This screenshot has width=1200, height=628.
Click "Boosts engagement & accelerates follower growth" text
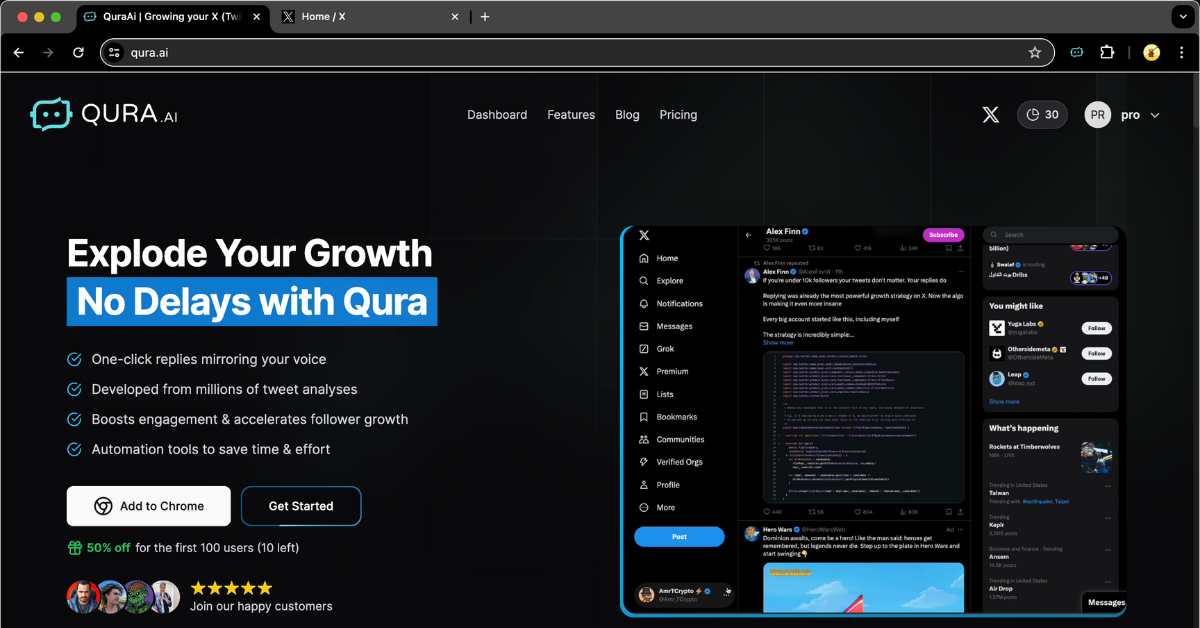pos(250,419)
